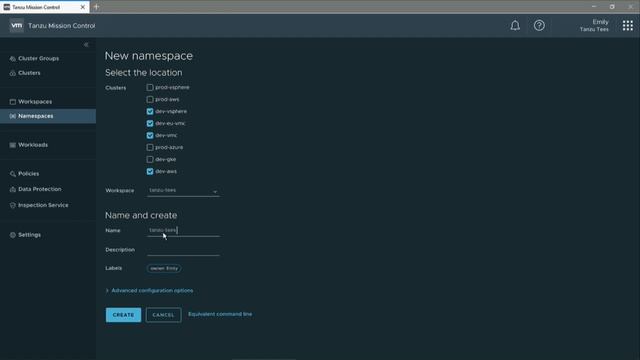
Task: Click the dev-gke cluster label
Action: pos(166,160)
